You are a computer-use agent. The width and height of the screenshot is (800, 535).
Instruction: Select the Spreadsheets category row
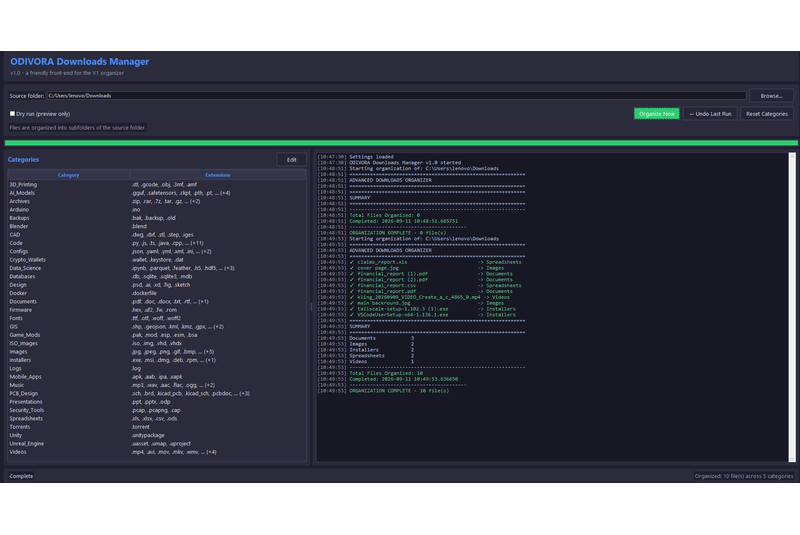157,419
